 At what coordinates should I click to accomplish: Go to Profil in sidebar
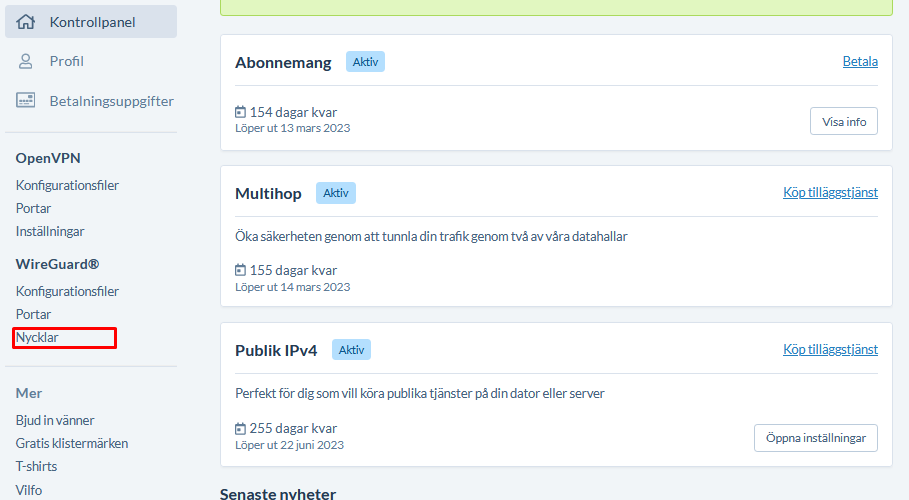tap(67, 61)
